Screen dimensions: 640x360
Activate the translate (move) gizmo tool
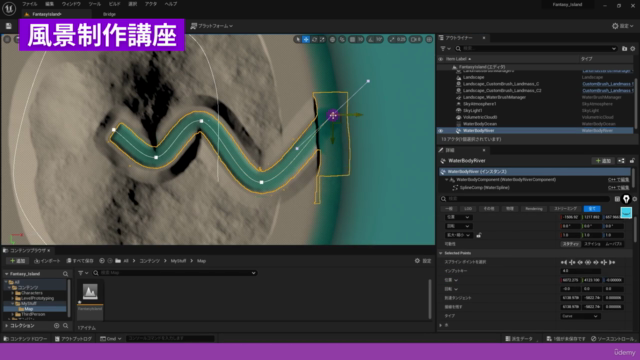point(306,39)
